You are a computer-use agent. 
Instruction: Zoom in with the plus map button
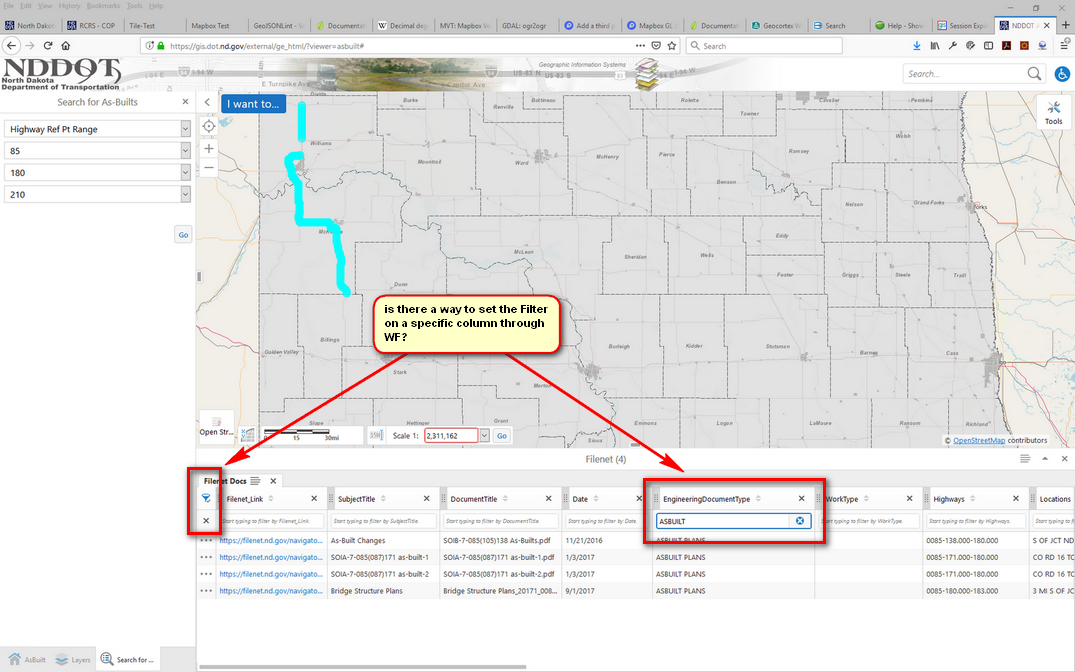tap(208, 148)
